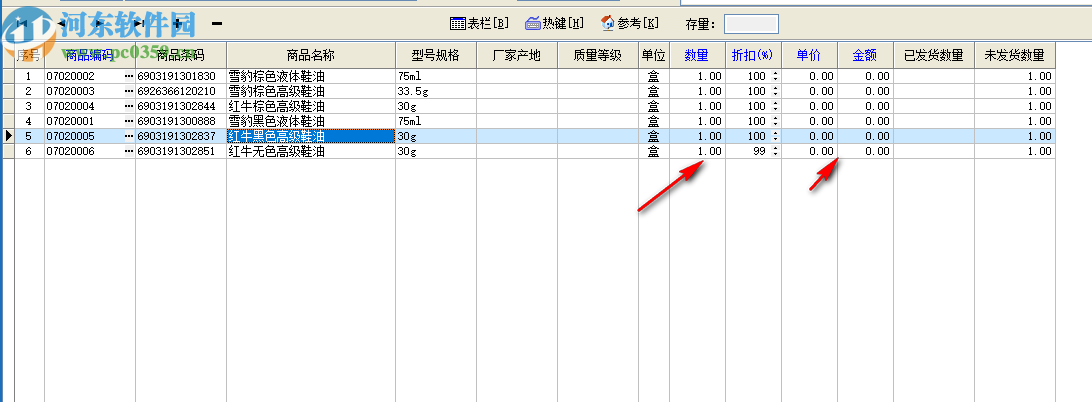Click quantity cell in row 6

coord(697,151)
